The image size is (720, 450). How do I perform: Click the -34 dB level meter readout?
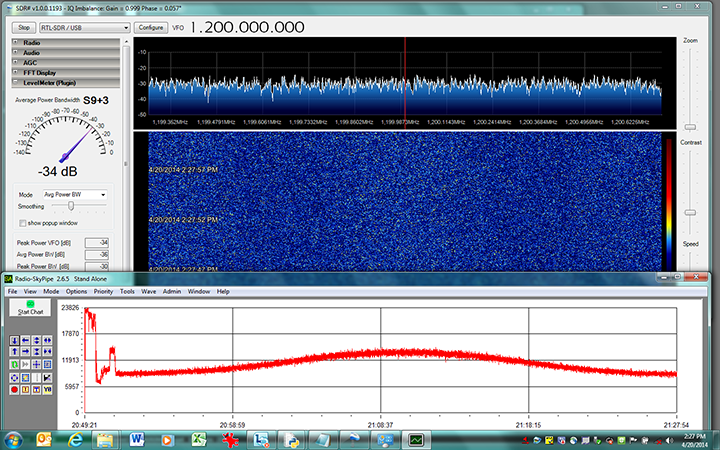click(x=57, y=172)
